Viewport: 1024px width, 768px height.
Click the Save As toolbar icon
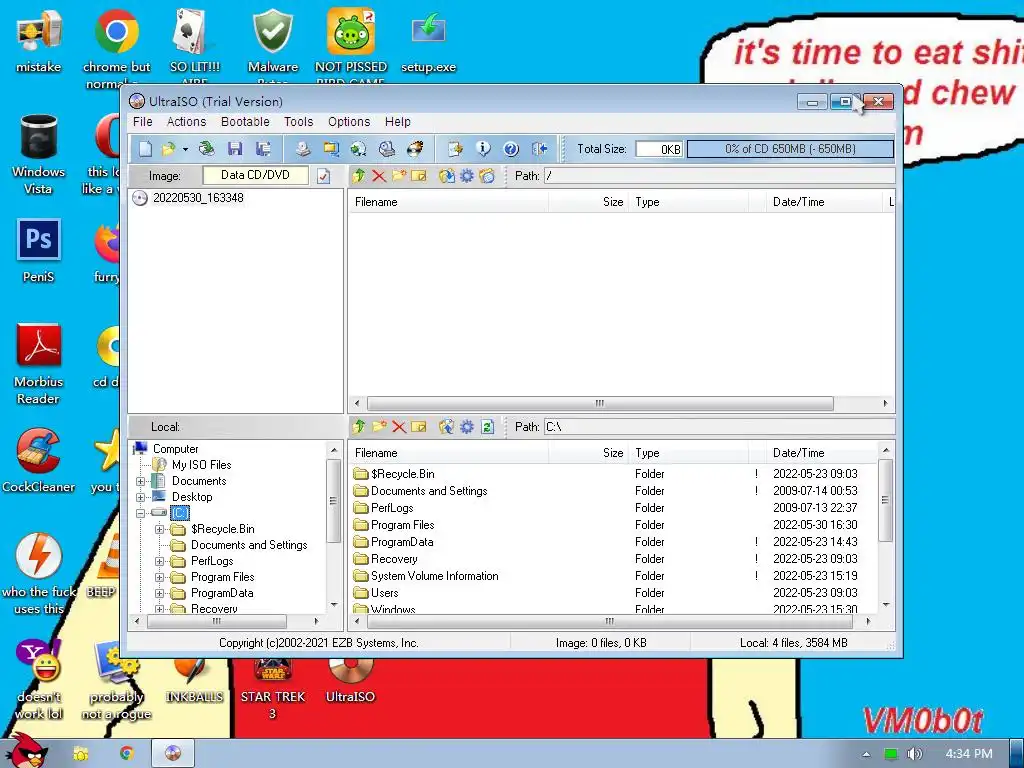pyautogui.click(x=263, y=149)
